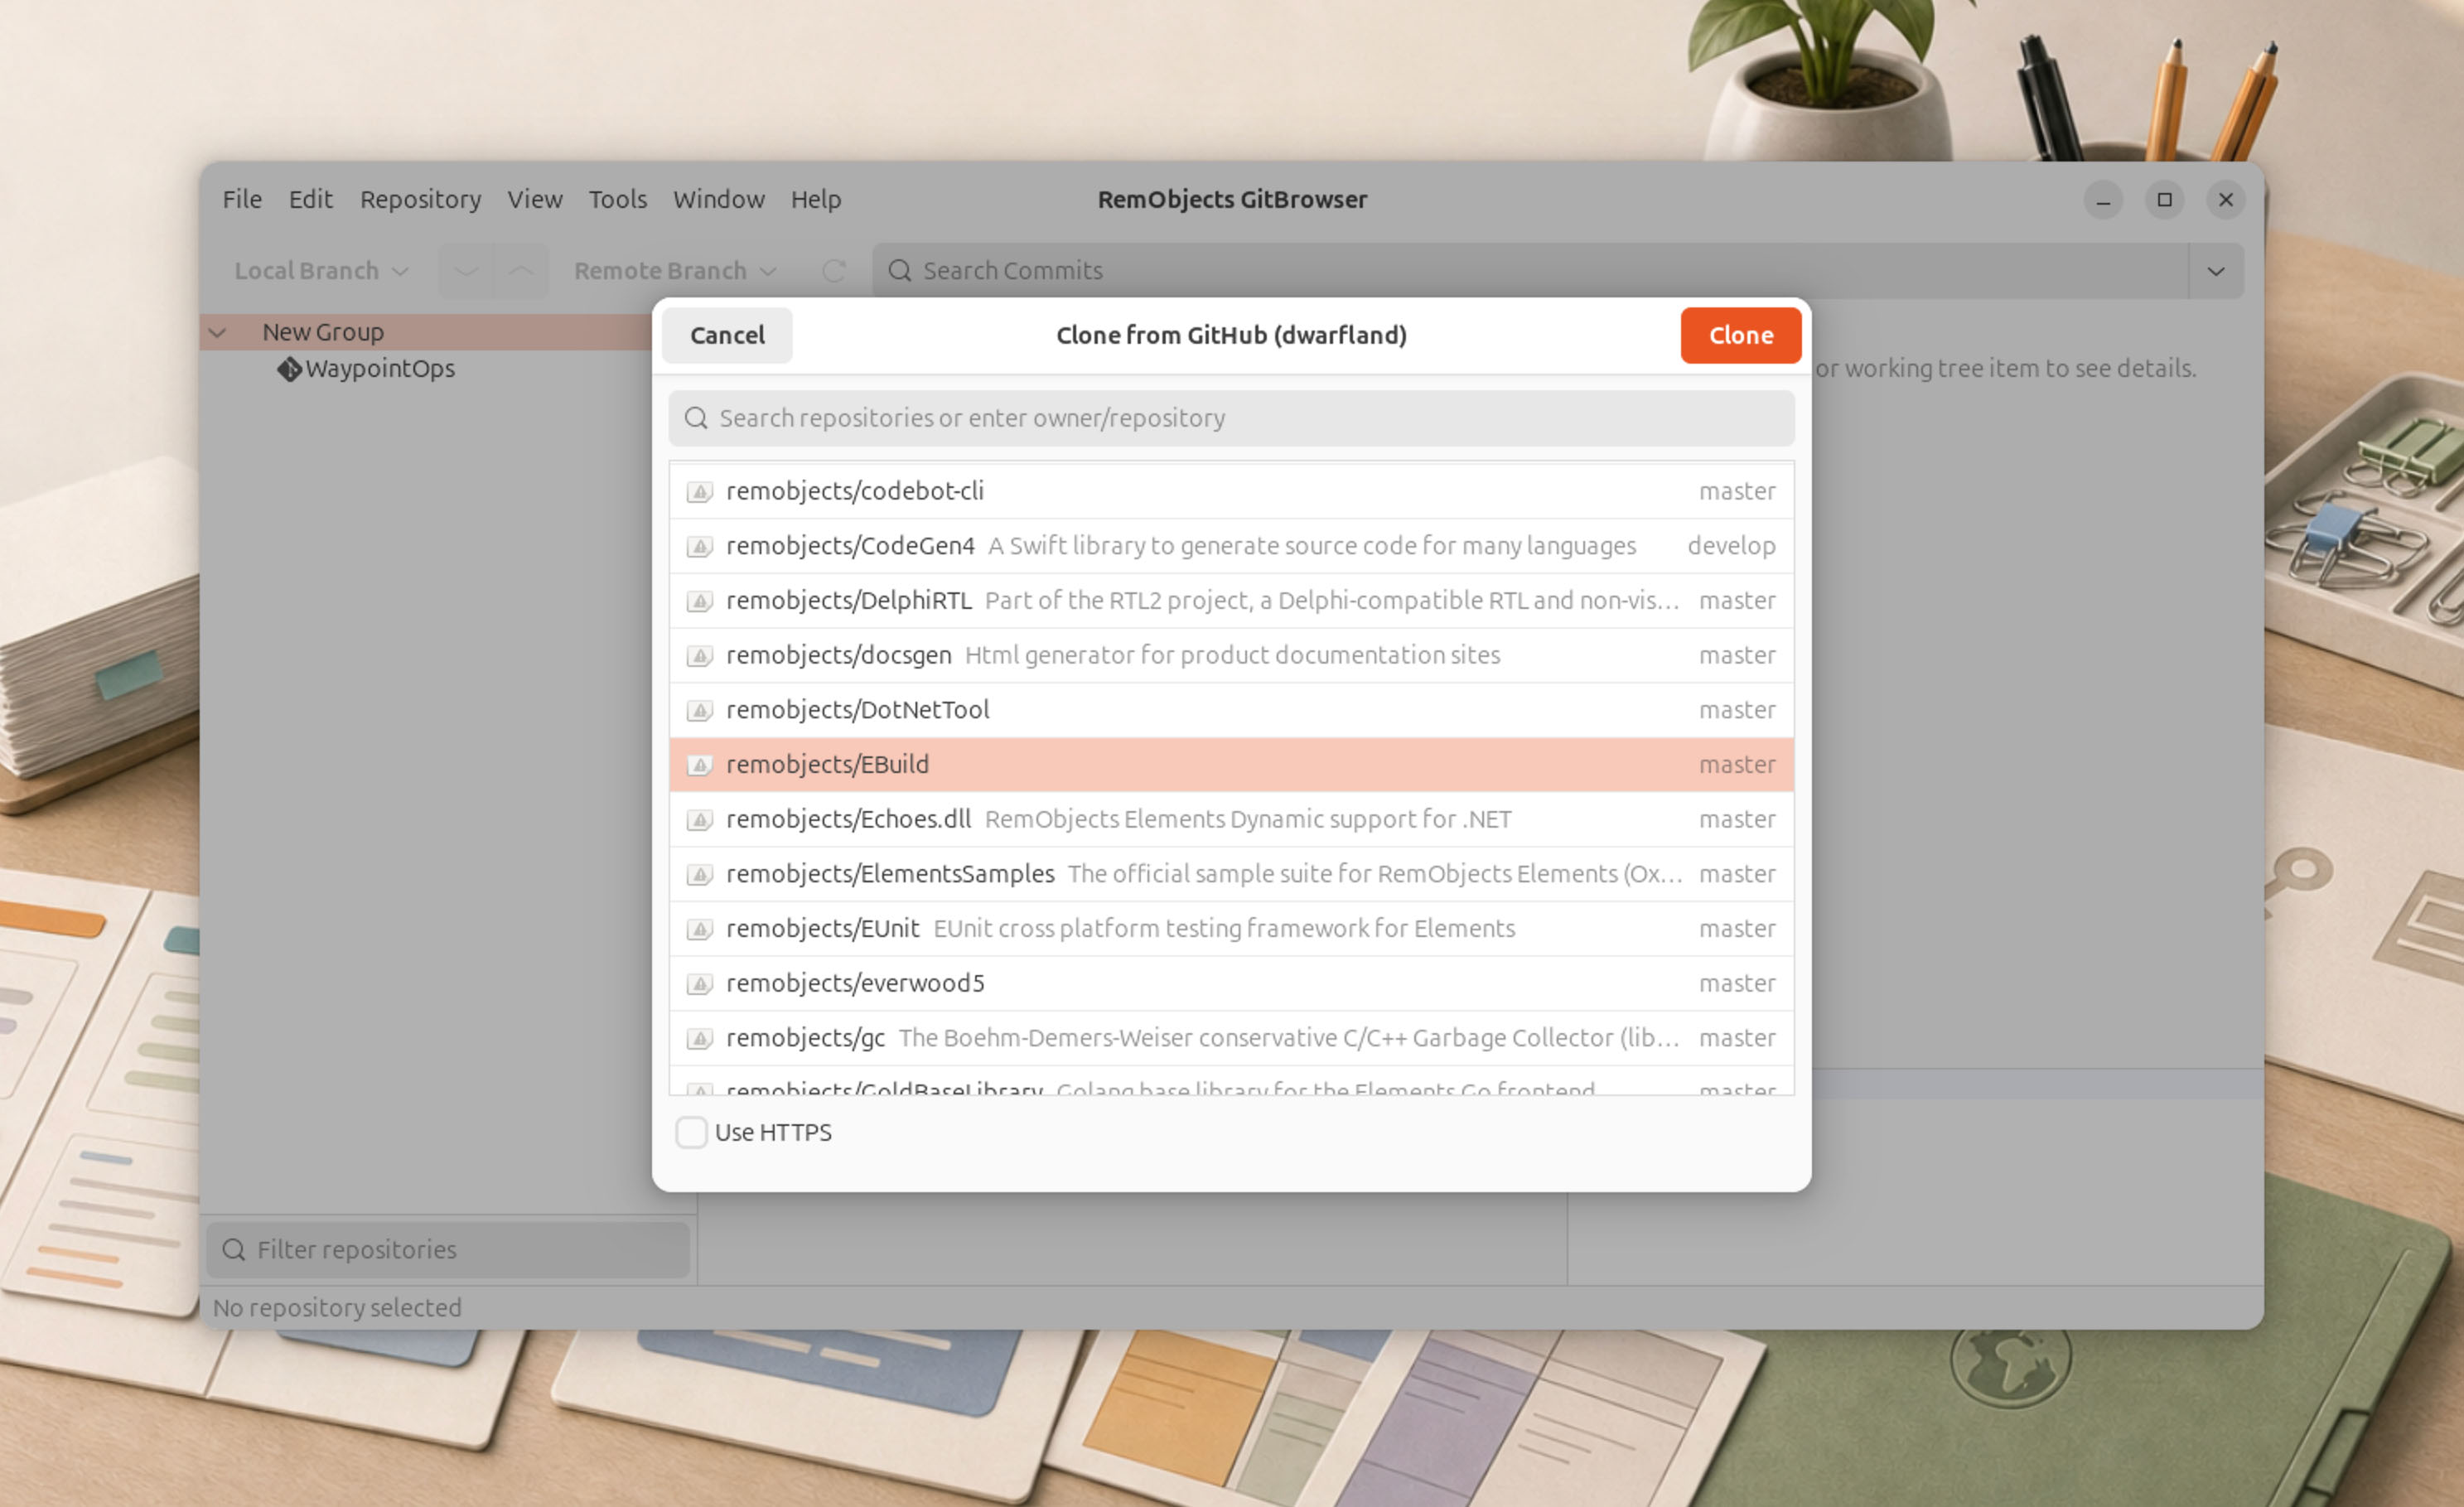2464x1507 pixels.
Task: Open the File menu
Action: click(242, 199)
